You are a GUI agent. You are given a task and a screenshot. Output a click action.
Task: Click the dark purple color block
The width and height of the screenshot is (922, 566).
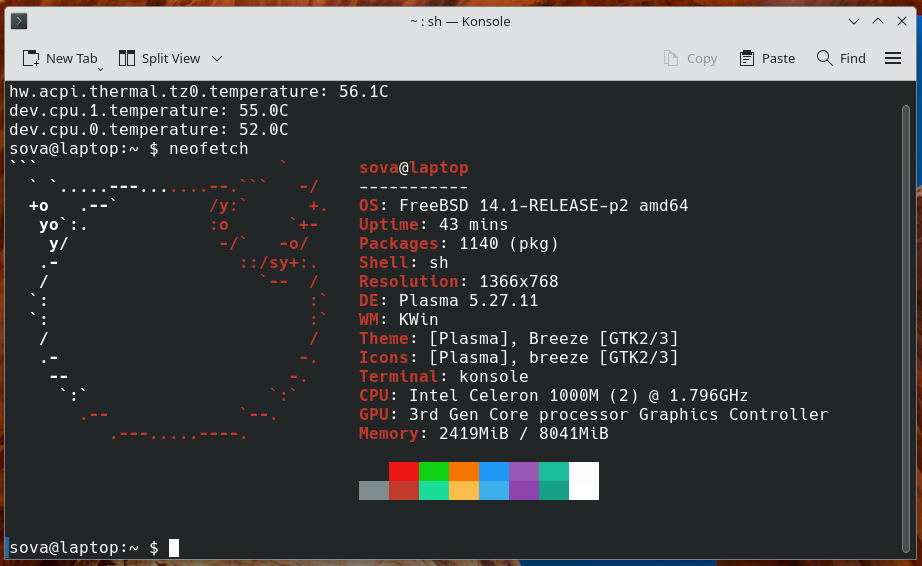coord(524,490)
